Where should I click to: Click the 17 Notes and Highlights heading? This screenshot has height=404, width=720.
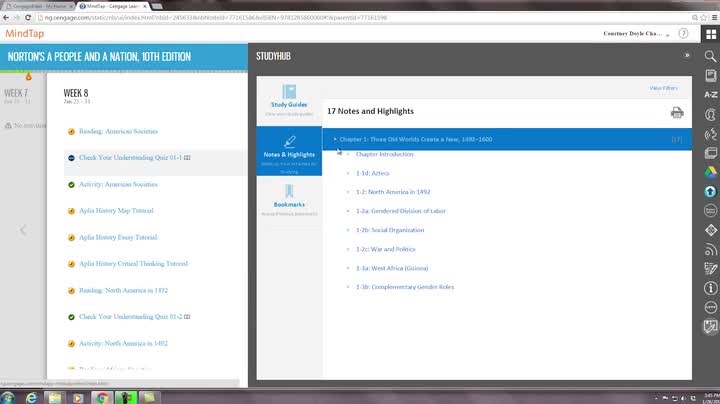pyautogui.click(x=371, y=111)
